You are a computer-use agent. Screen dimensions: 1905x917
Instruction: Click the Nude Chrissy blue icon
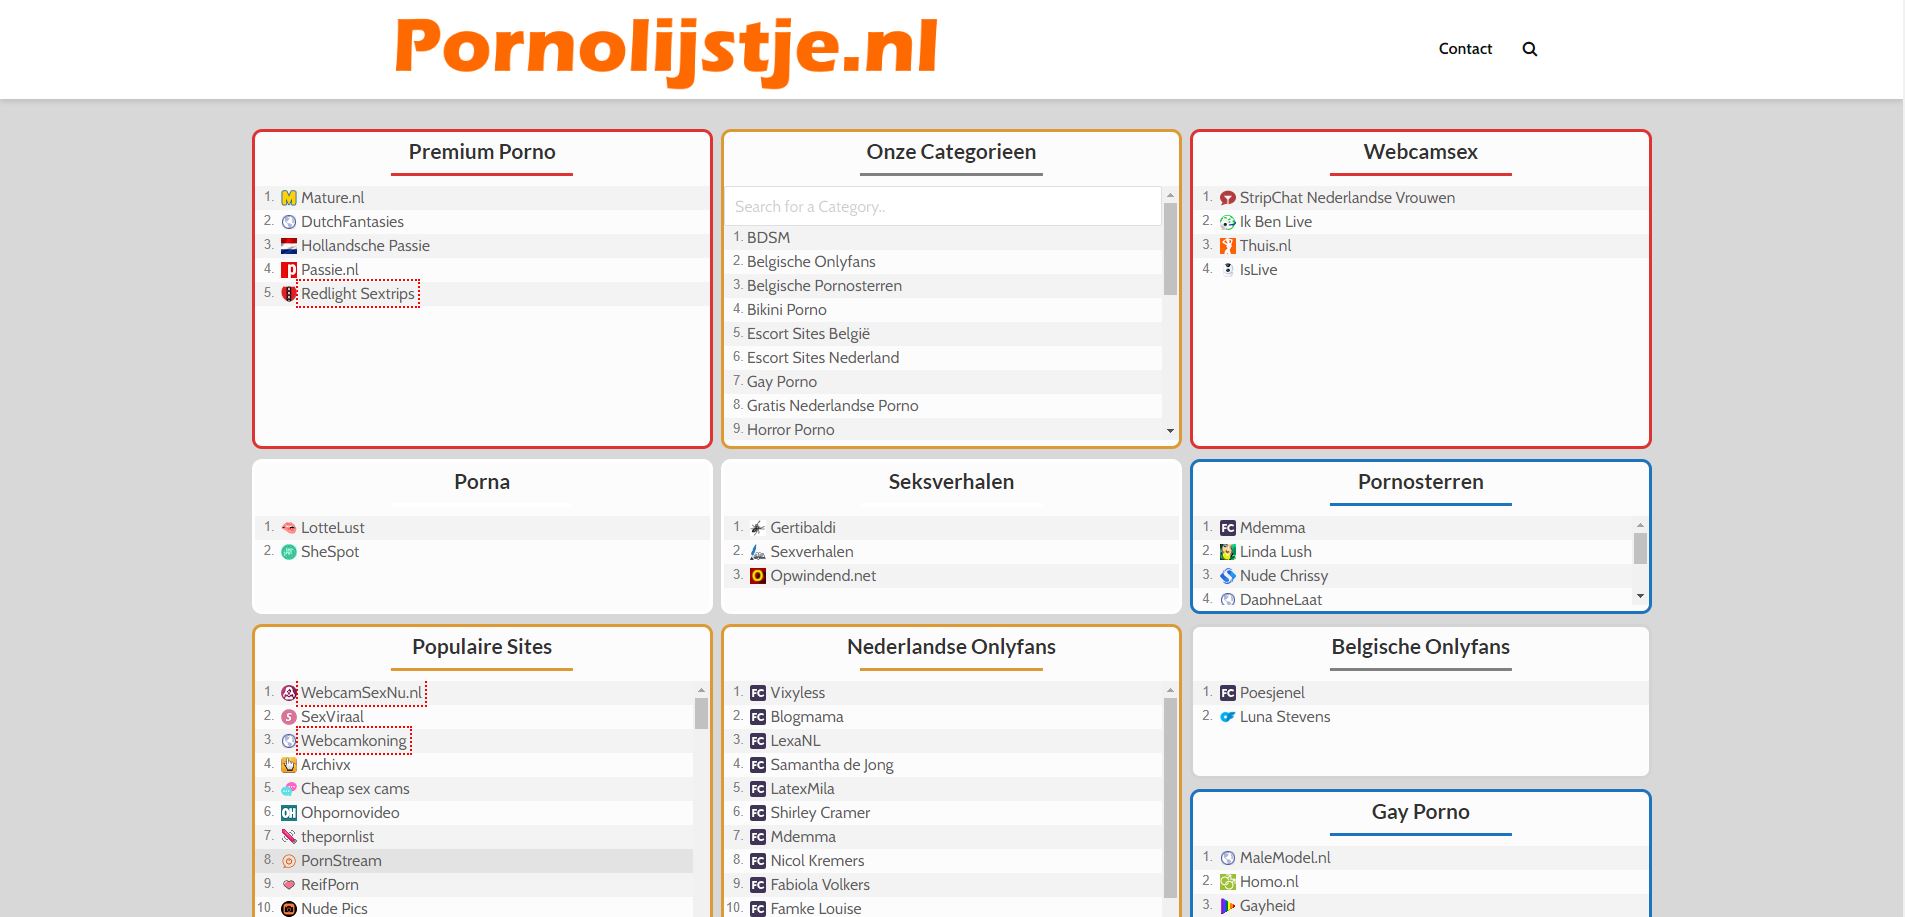pos(1228,576)
